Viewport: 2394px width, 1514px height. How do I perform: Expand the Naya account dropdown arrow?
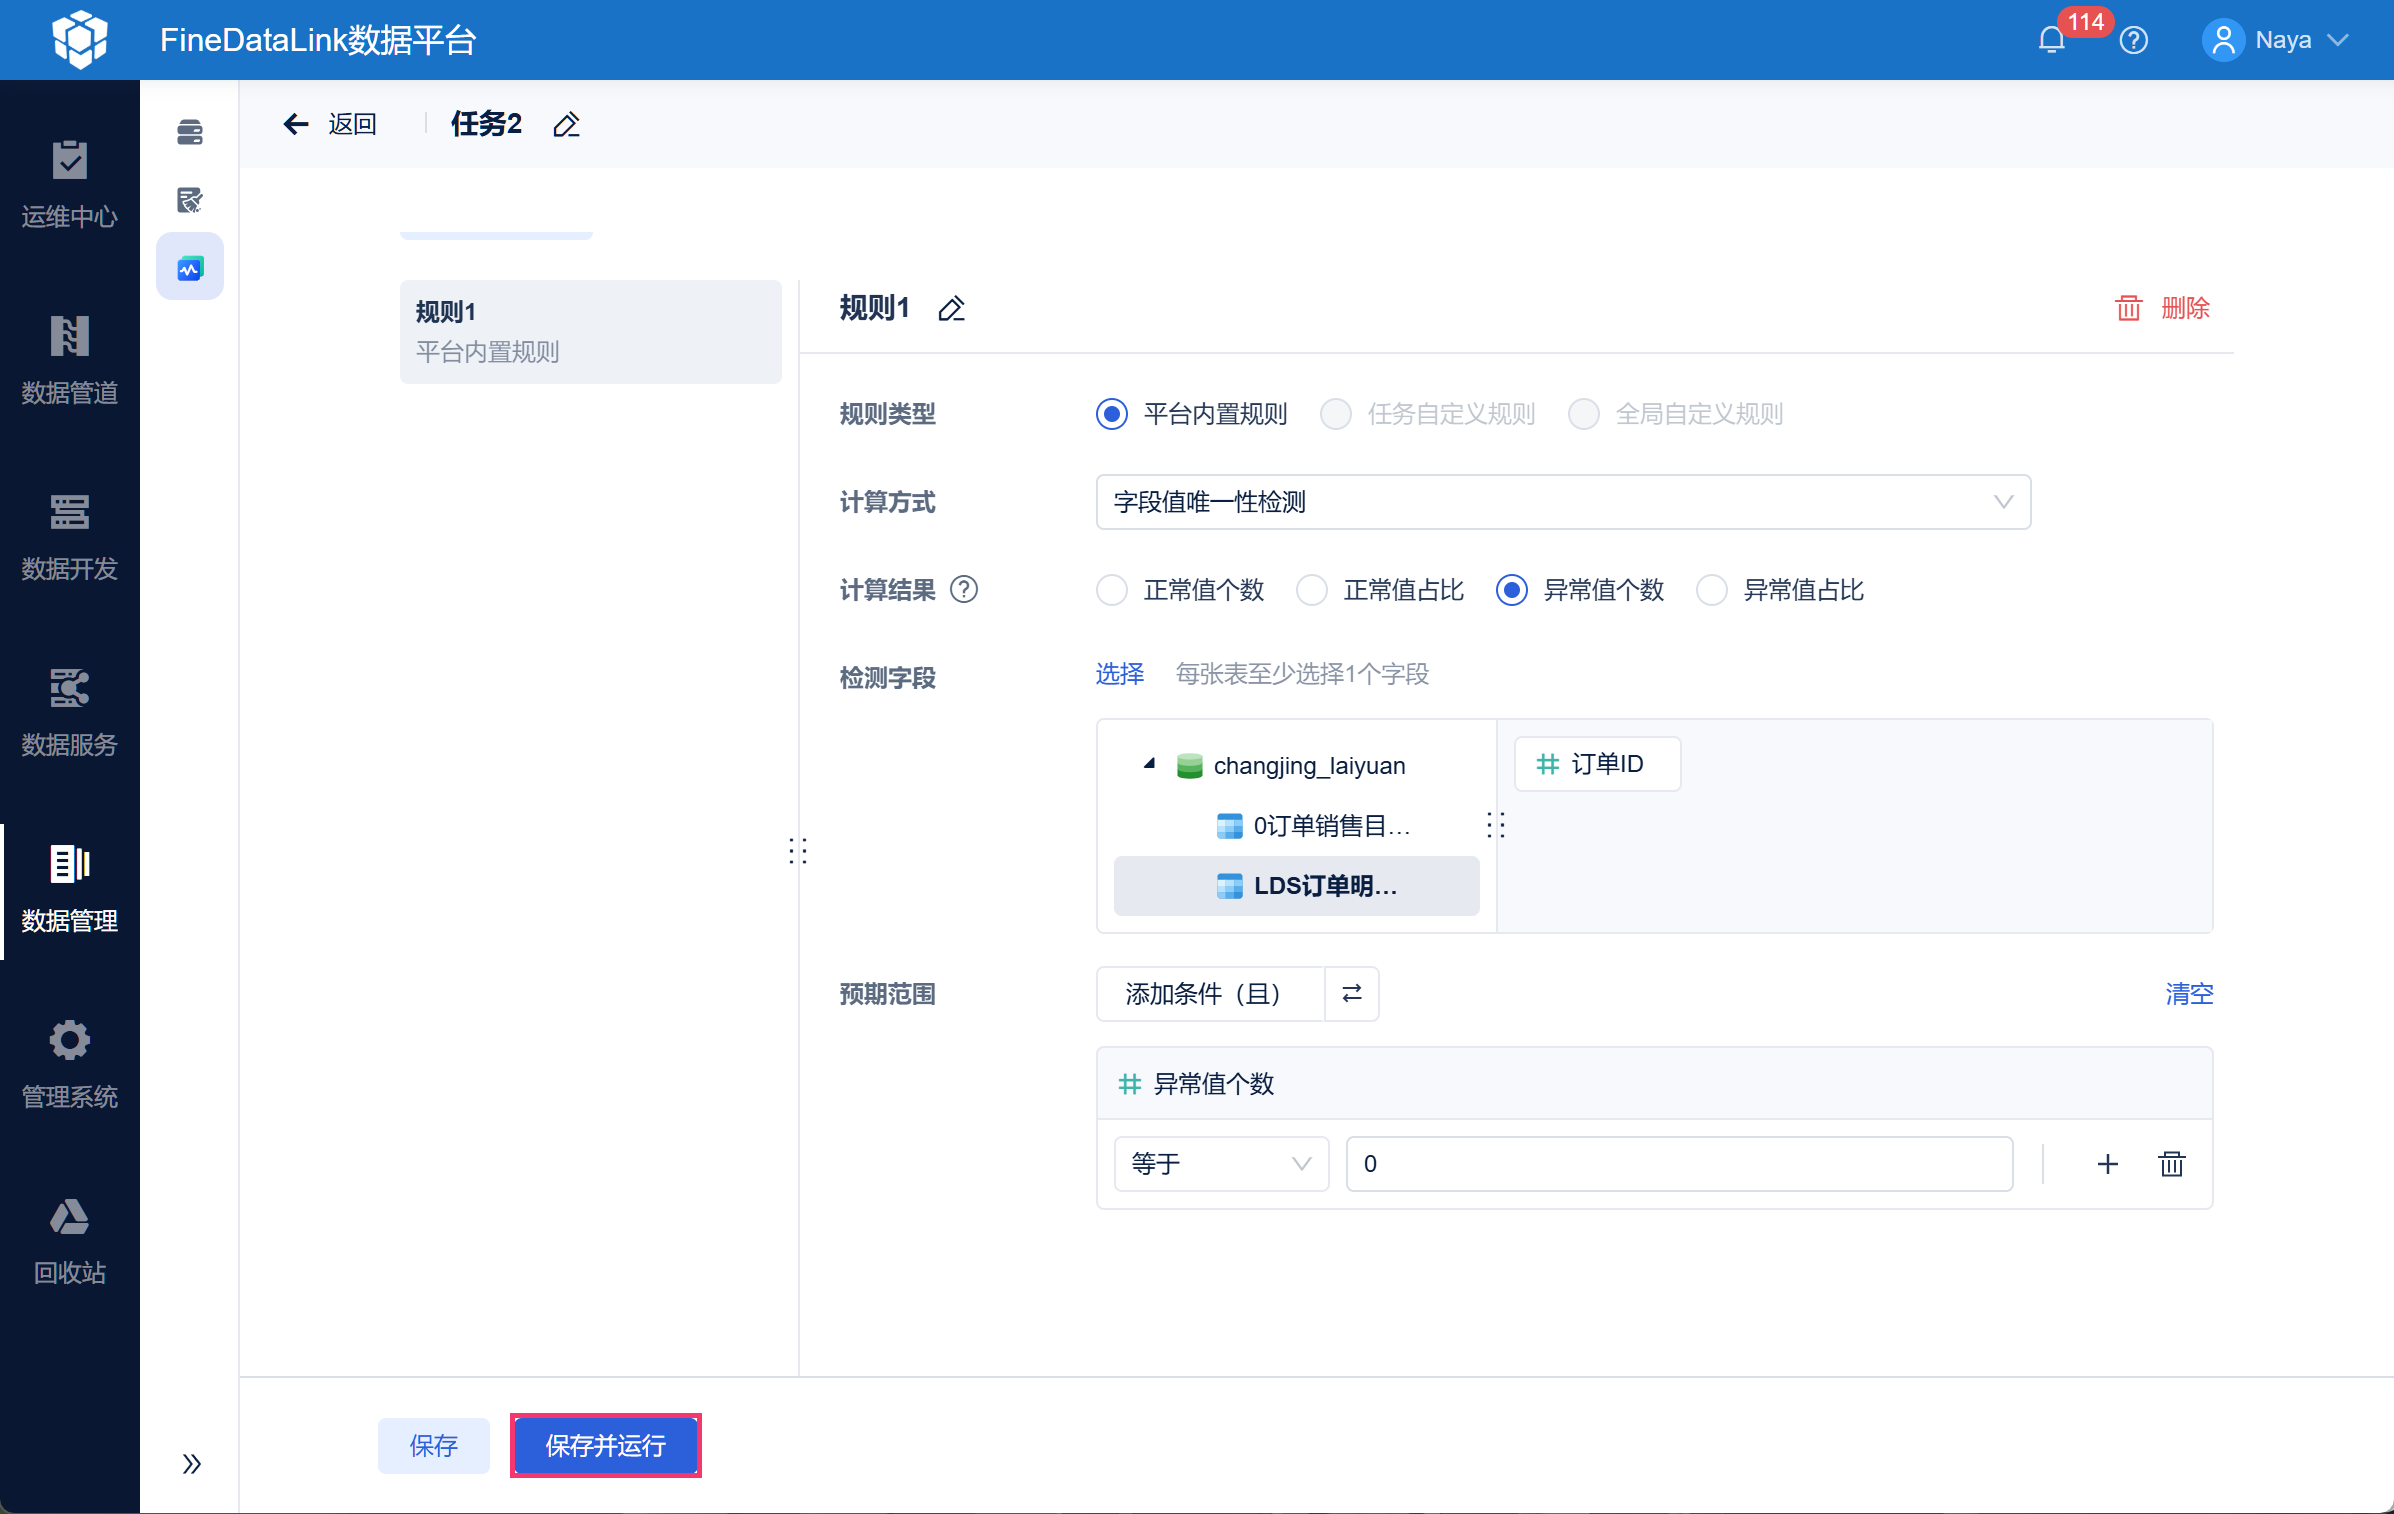[2337, 40]
